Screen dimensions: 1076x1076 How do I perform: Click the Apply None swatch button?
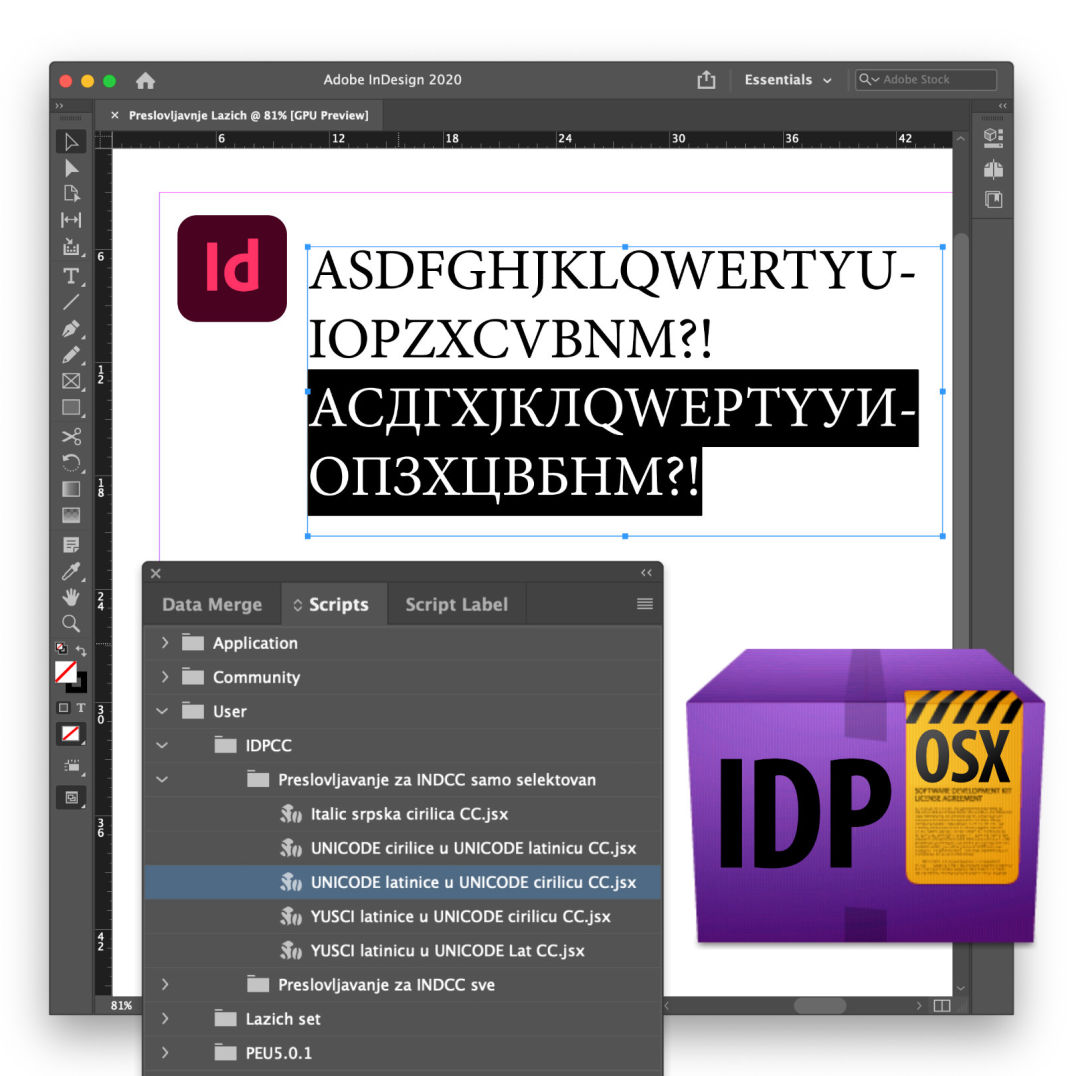[71, 734]
